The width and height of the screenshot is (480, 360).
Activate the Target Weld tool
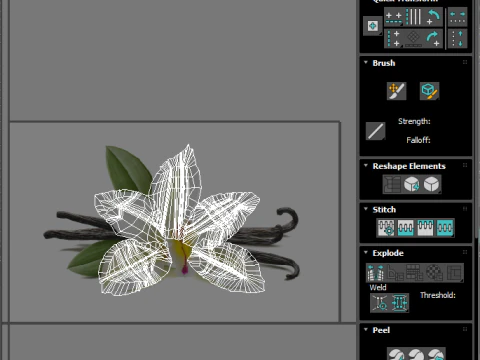[x=380, y=303]
